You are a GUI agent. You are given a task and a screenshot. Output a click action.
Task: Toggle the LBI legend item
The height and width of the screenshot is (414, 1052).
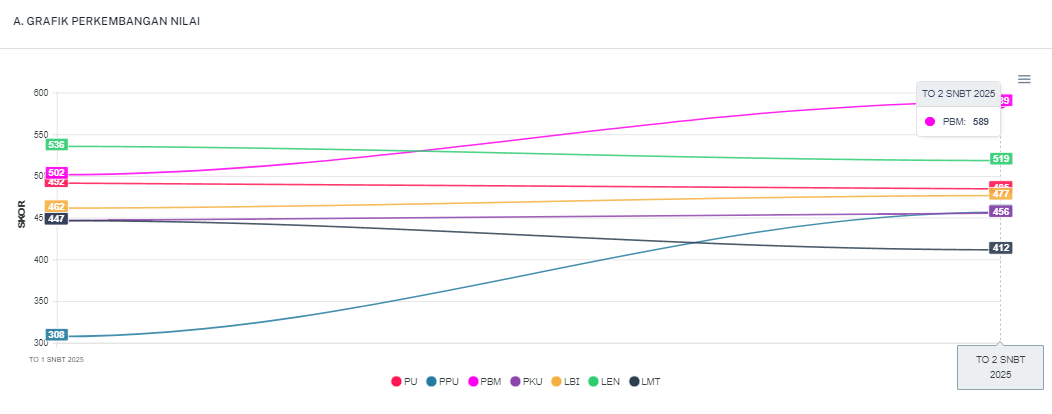[566, 382]
